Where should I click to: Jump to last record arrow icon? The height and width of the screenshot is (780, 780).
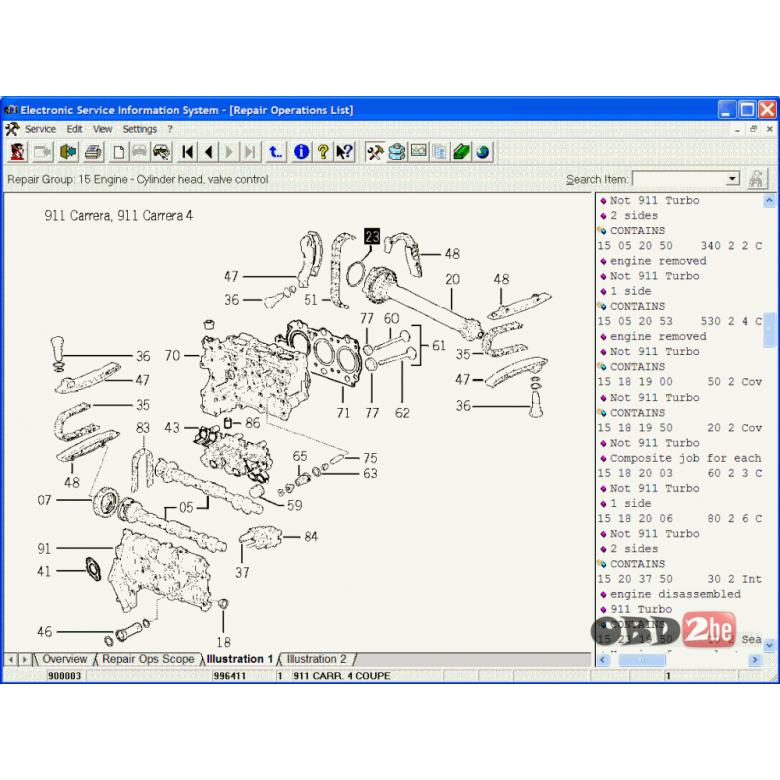(x=251, y=152)
